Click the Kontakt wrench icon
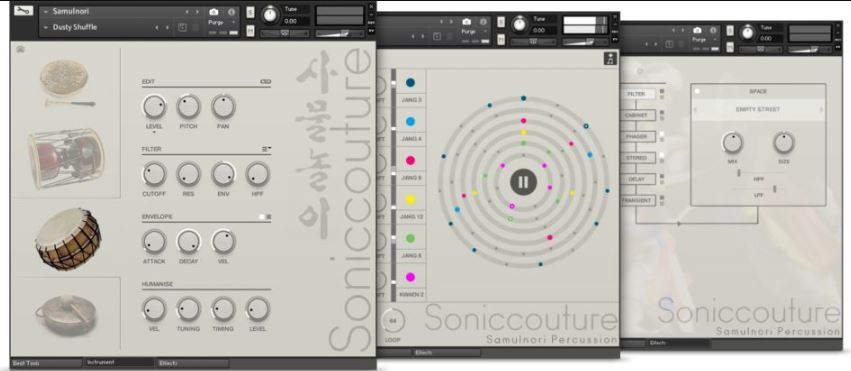851x371 pixels. tap(23, 11)
